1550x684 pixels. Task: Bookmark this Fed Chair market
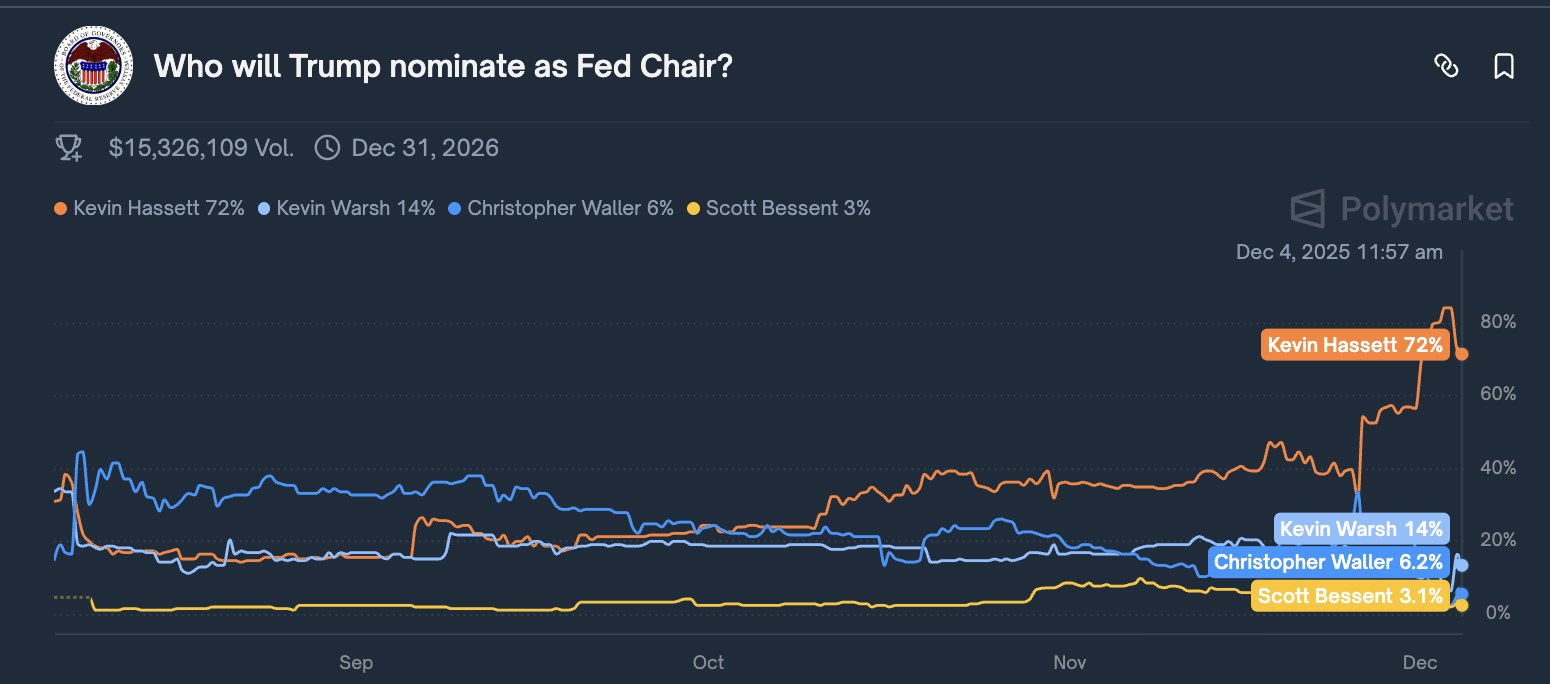point(1503,67)
